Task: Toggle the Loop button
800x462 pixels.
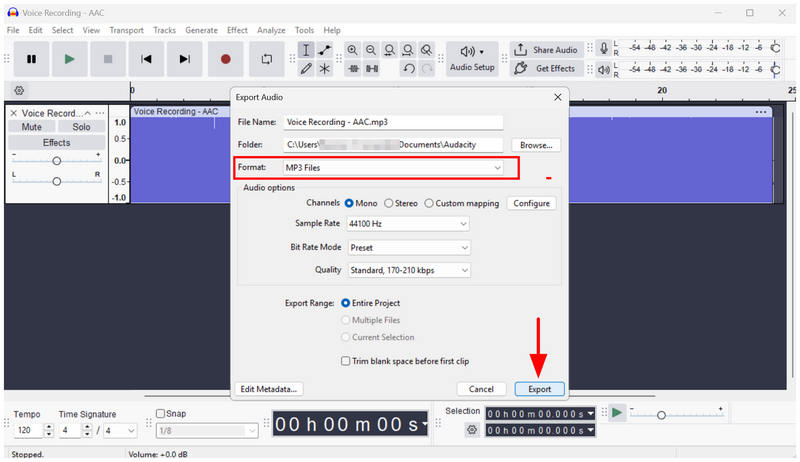Action: 266,59
